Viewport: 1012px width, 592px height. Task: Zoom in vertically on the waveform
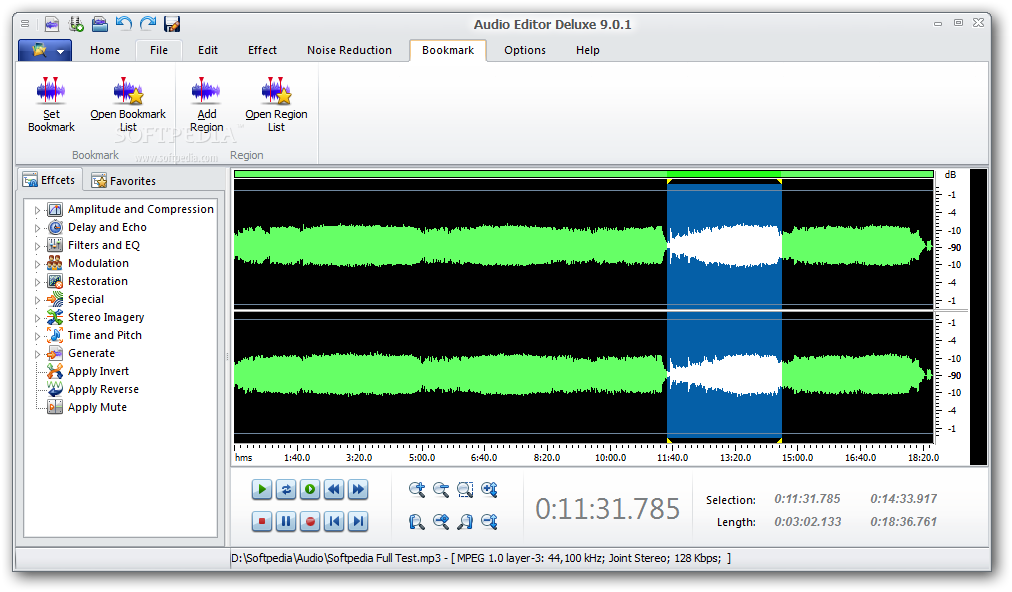pyautogui.click(x=489, y=489)
